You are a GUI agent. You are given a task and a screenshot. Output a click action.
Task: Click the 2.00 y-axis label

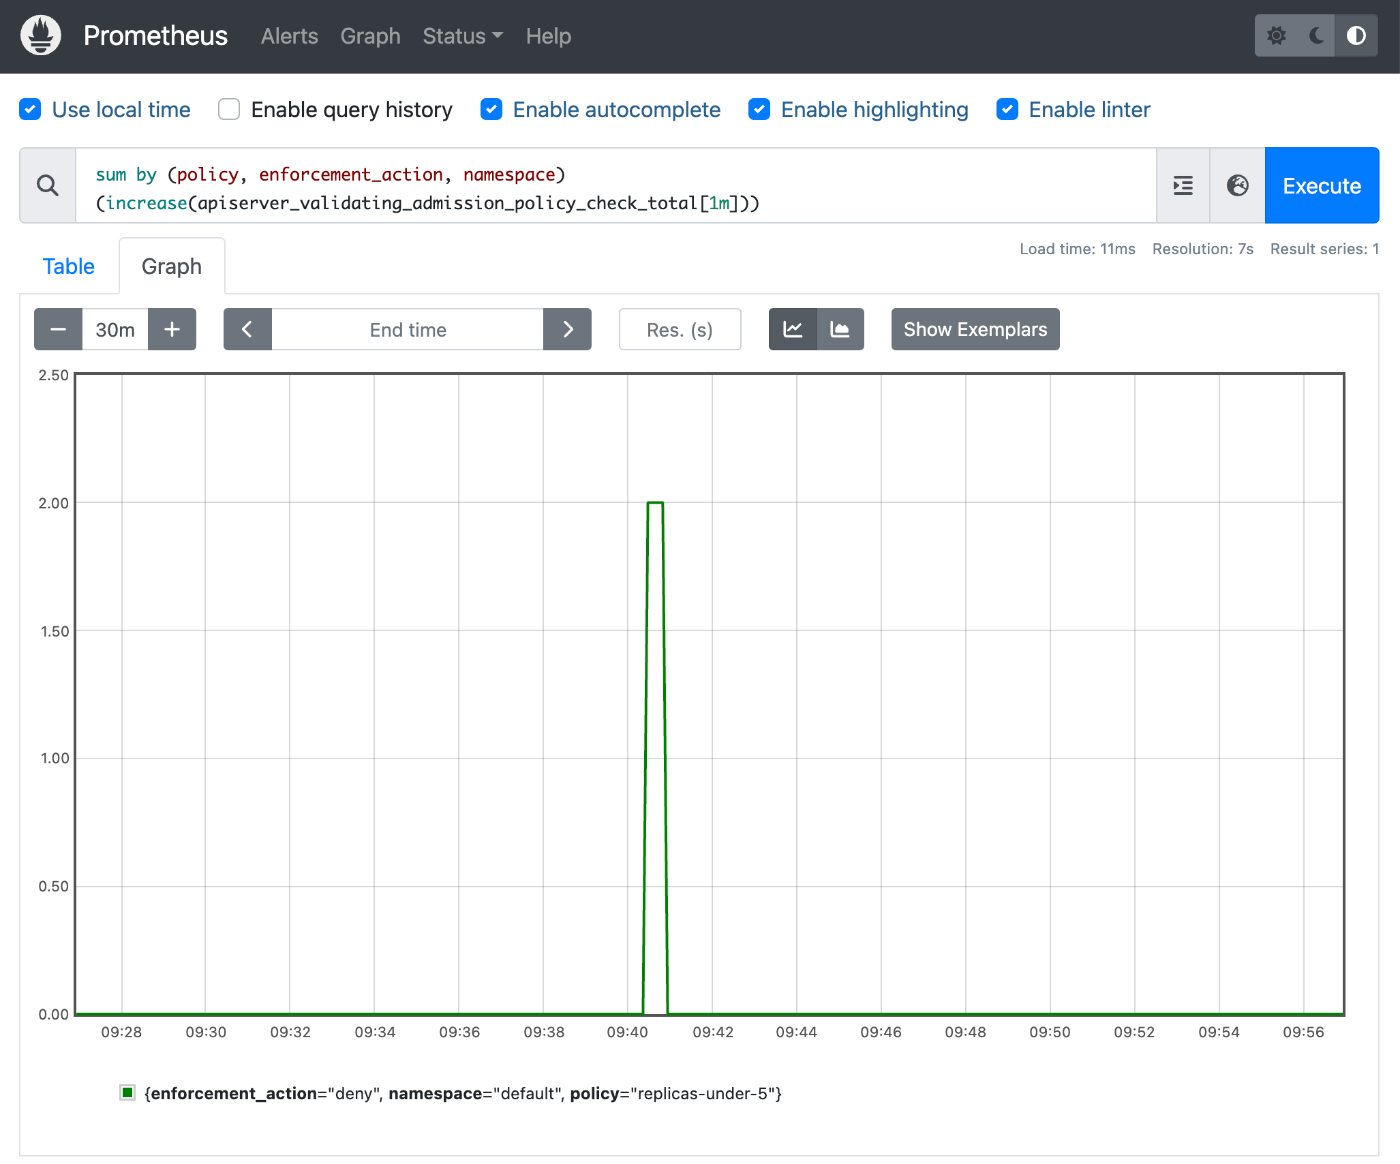tap(54, 503)
